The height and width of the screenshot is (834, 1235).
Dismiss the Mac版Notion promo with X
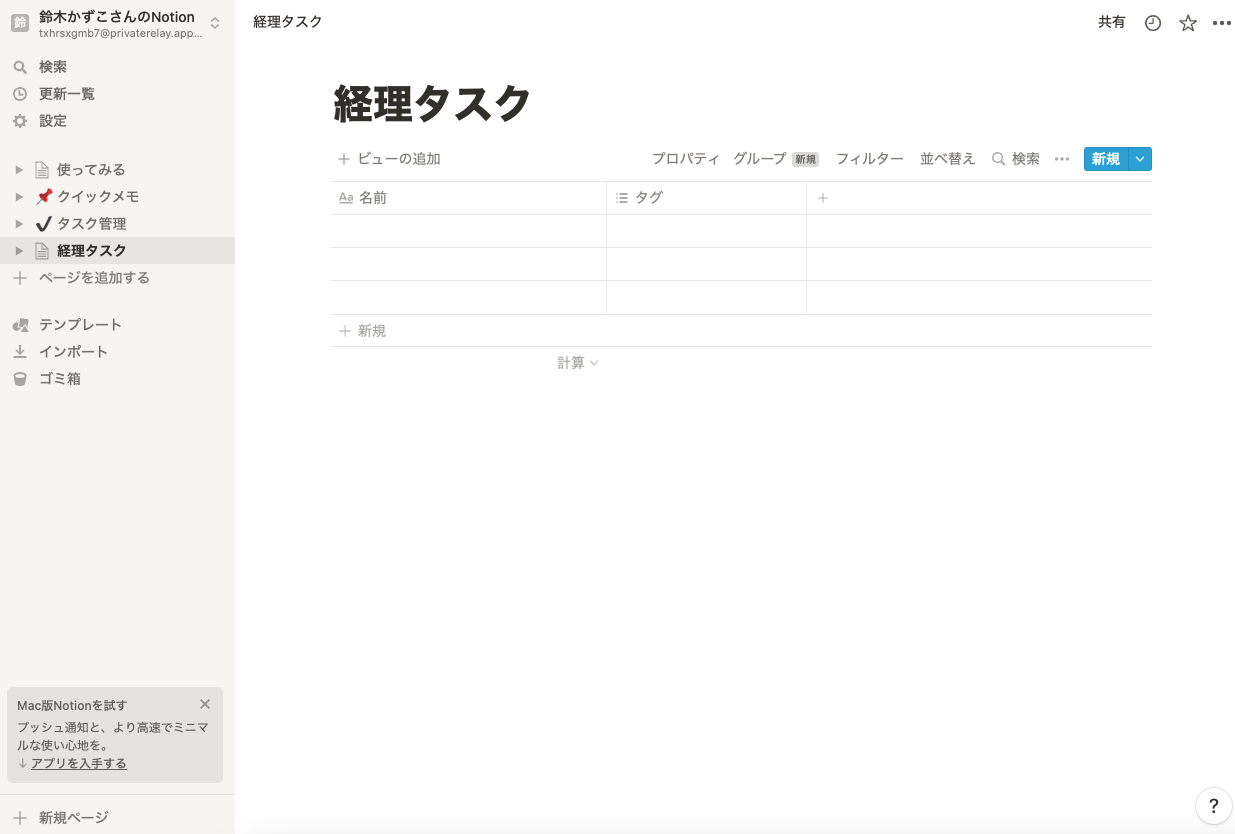(205, 704)
